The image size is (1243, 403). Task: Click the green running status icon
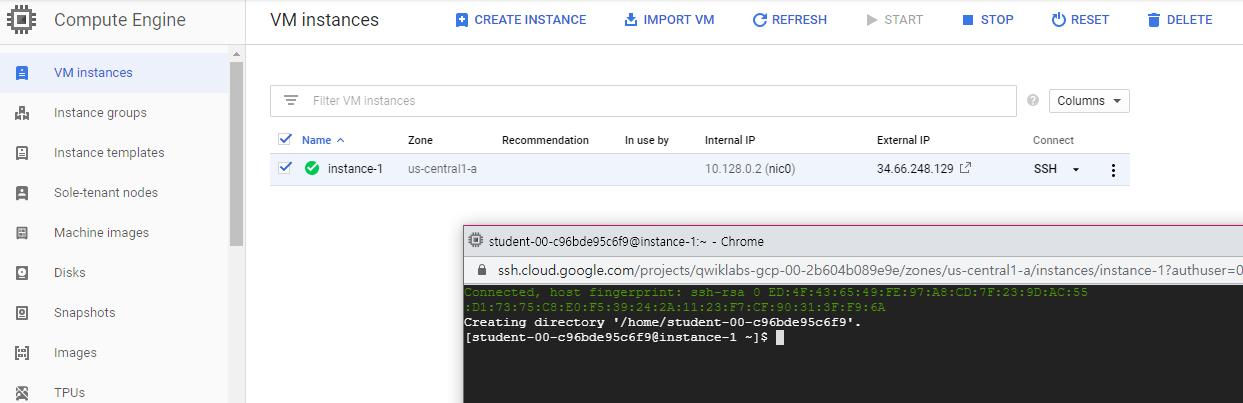(312, 168)
